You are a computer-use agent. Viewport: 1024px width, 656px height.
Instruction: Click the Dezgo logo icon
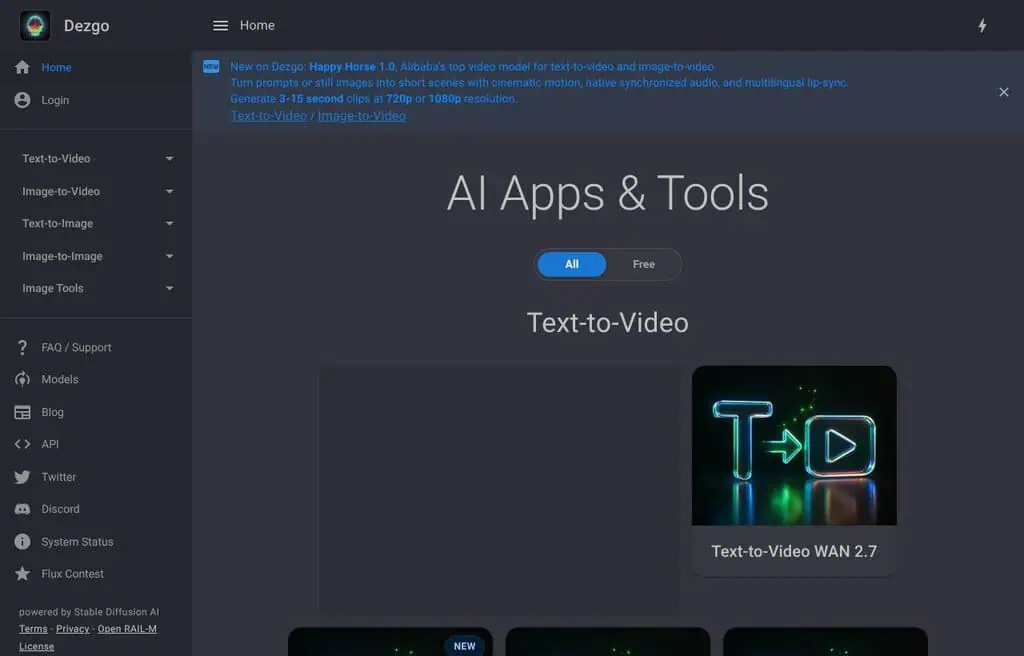coord(35,25)
